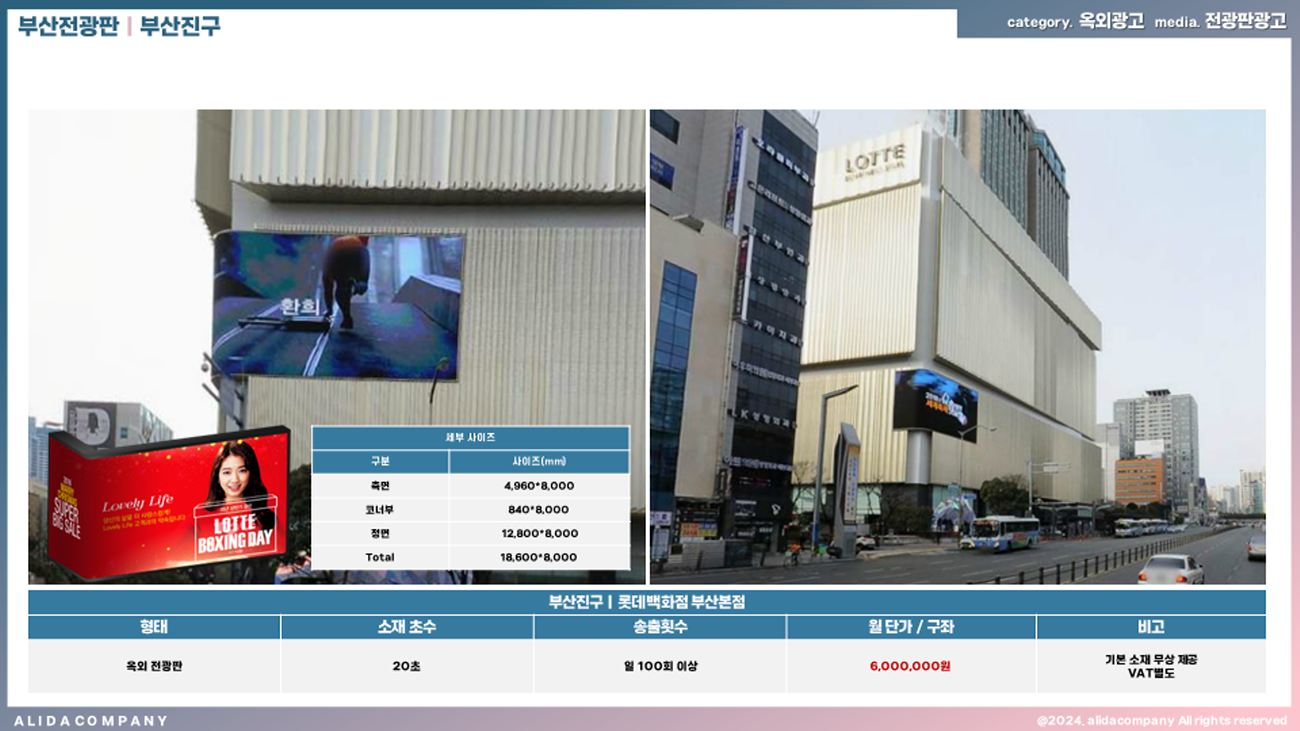This screenshot has height=731, width=1300.
Task: Click the alidacompany copyright notice
Action: tap(1161, 721)
